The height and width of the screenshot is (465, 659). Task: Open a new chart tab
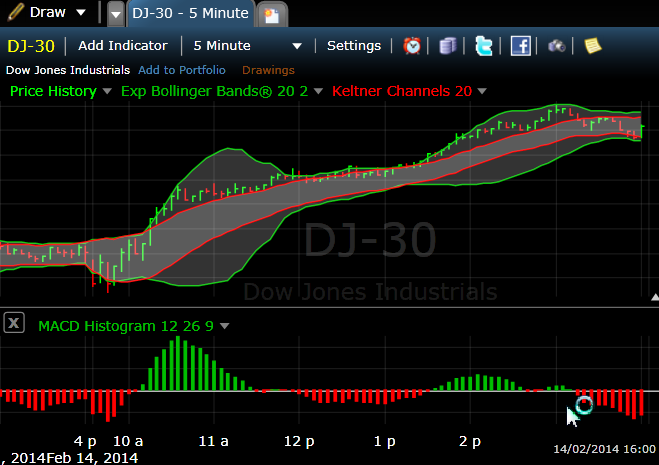tap(272, 15)
